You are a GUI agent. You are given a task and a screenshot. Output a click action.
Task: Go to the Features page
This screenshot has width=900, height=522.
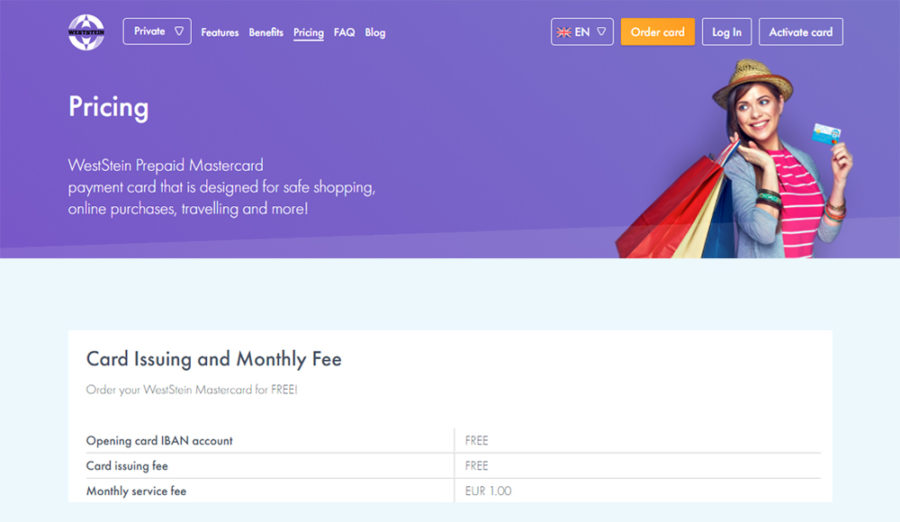tap(220, 32)
